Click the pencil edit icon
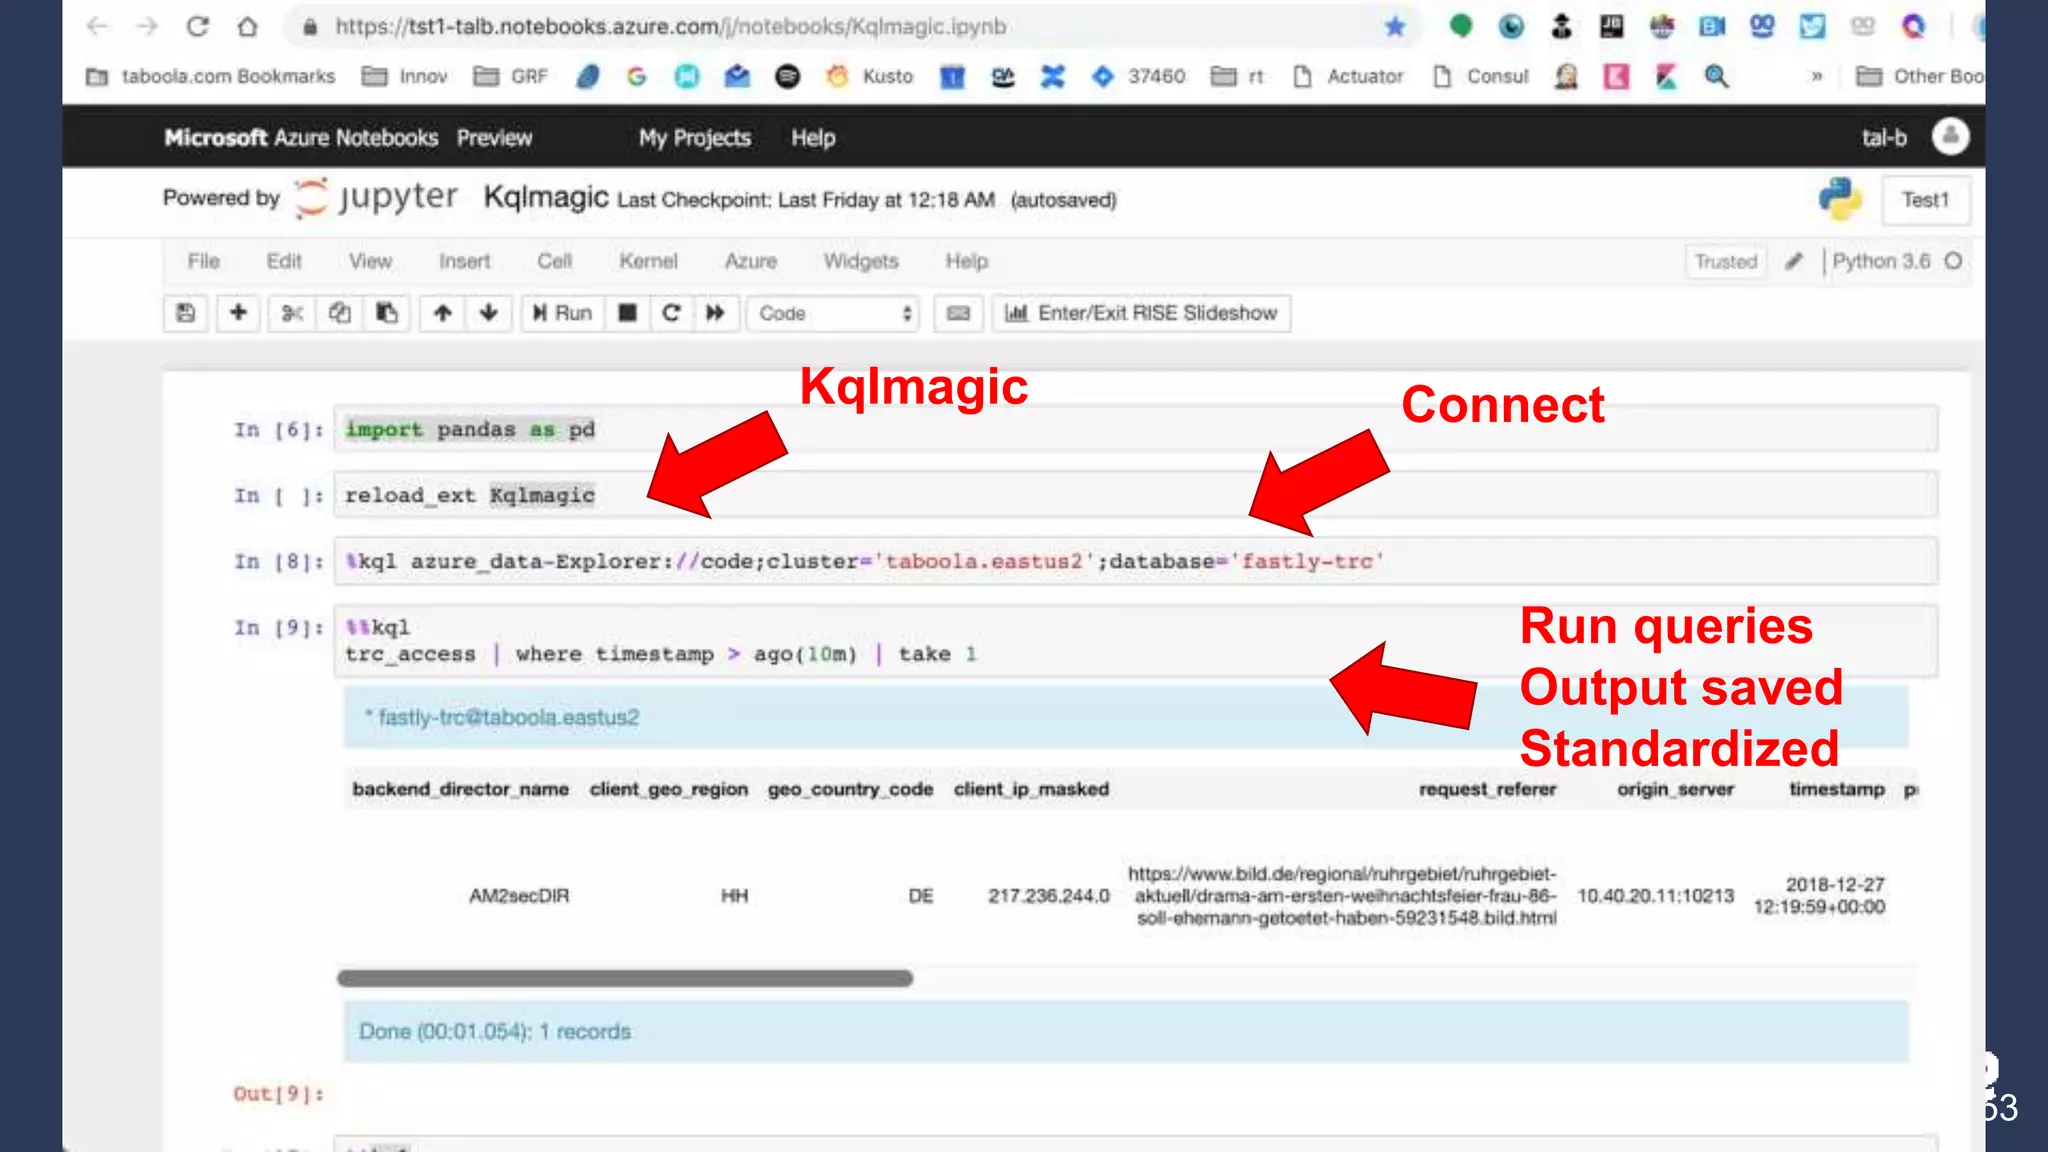Screen dimensions: 2048x1152 (x=1794, y=261)
